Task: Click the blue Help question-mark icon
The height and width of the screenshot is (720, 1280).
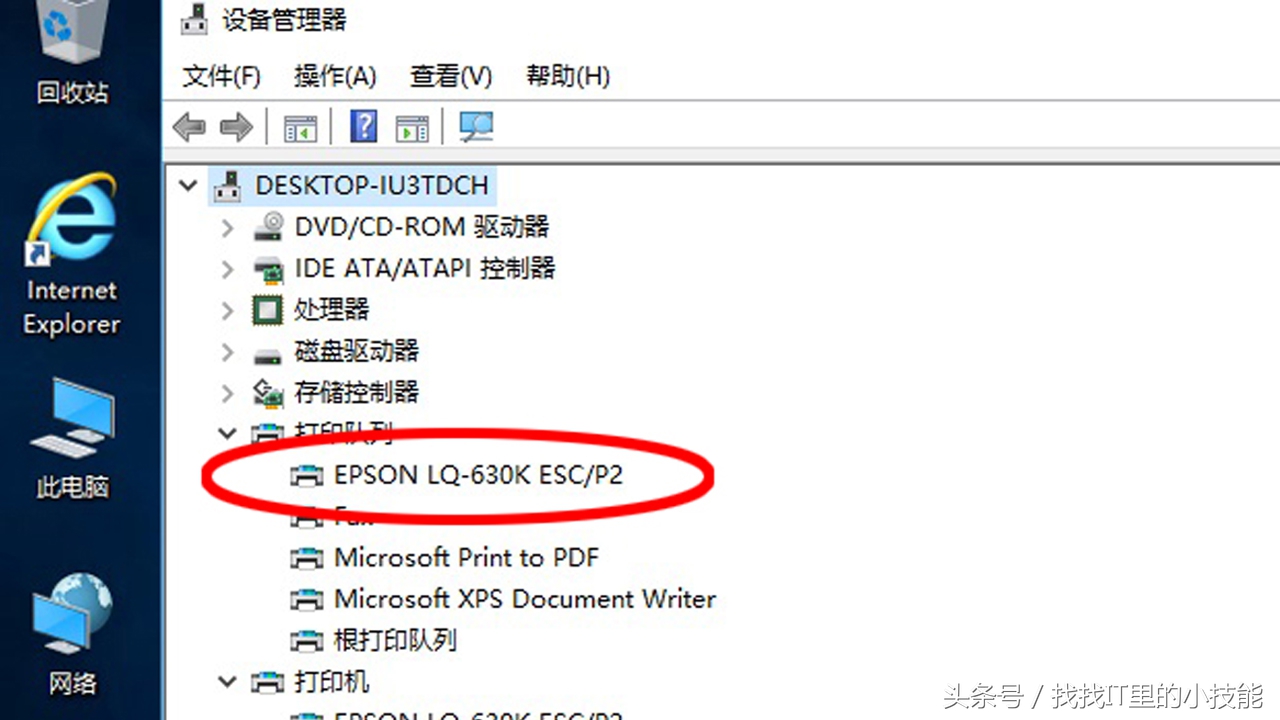Action: click(x=364, y=126)
